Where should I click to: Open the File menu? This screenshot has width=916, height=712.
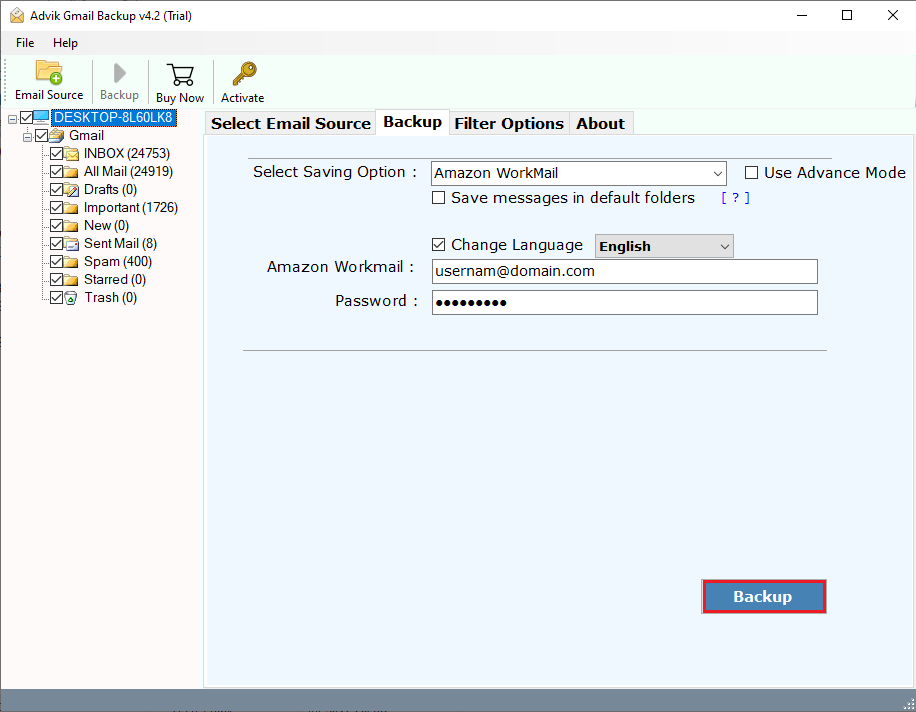point(25,43)
